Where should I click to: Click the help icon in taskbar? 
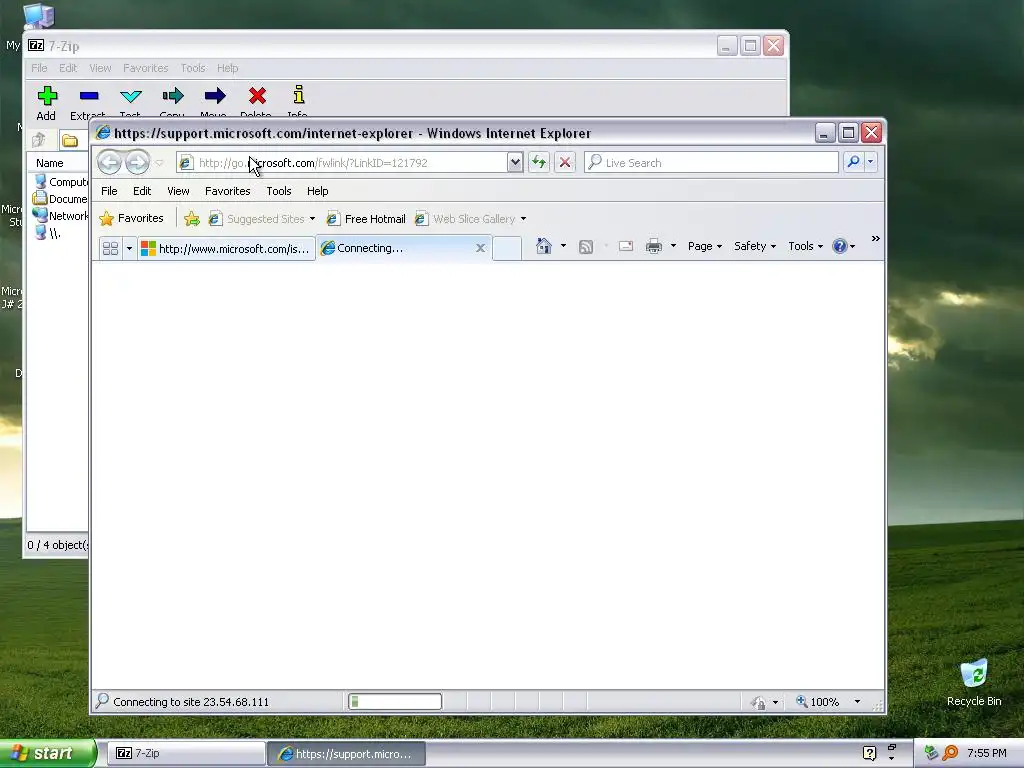(x=869, y=753)
